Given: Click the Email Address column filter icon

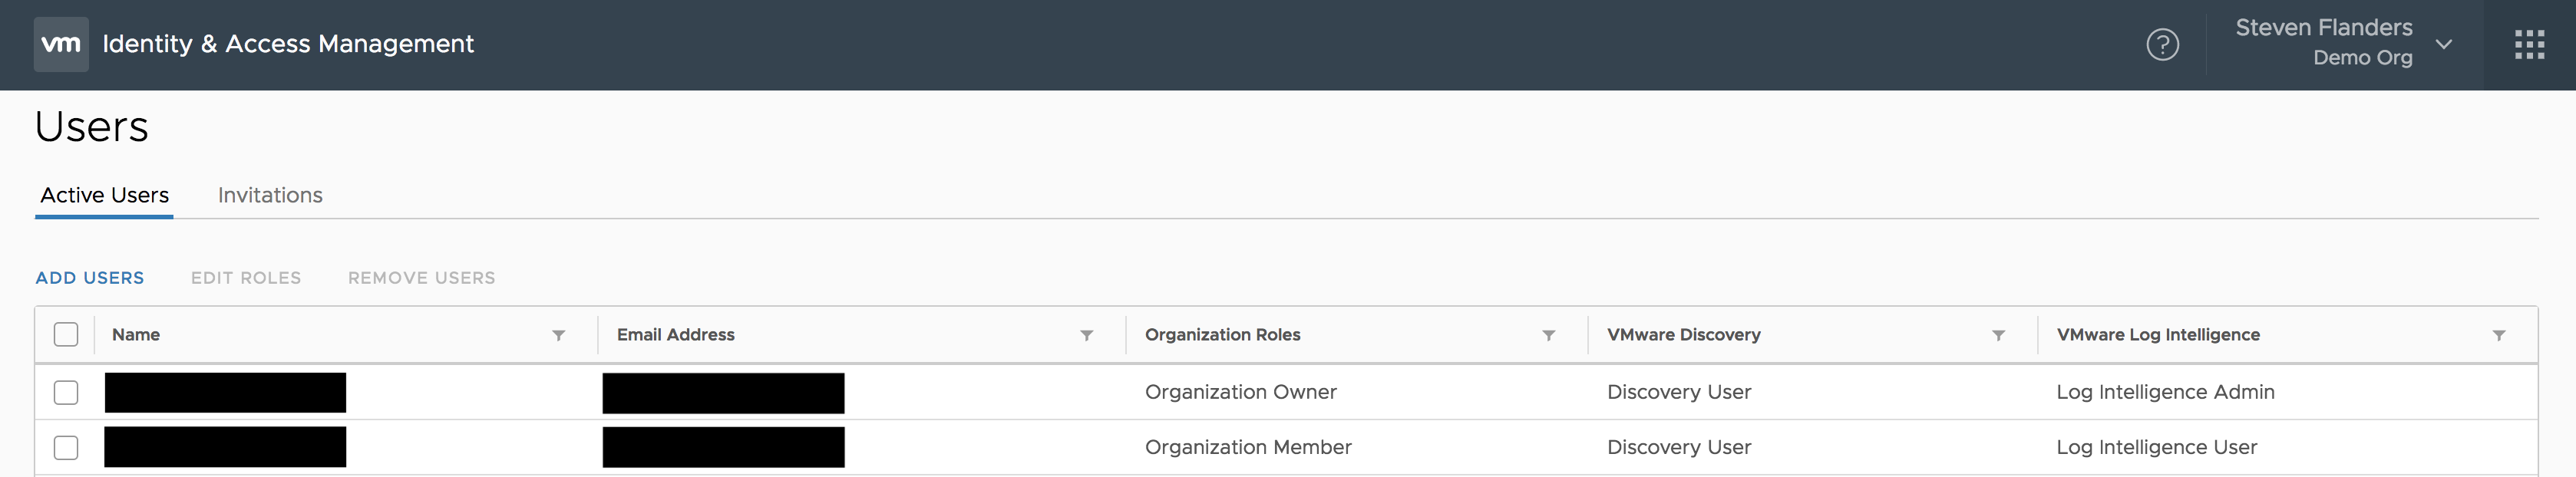Looking at the screenshot, I should click(1086, 335).
